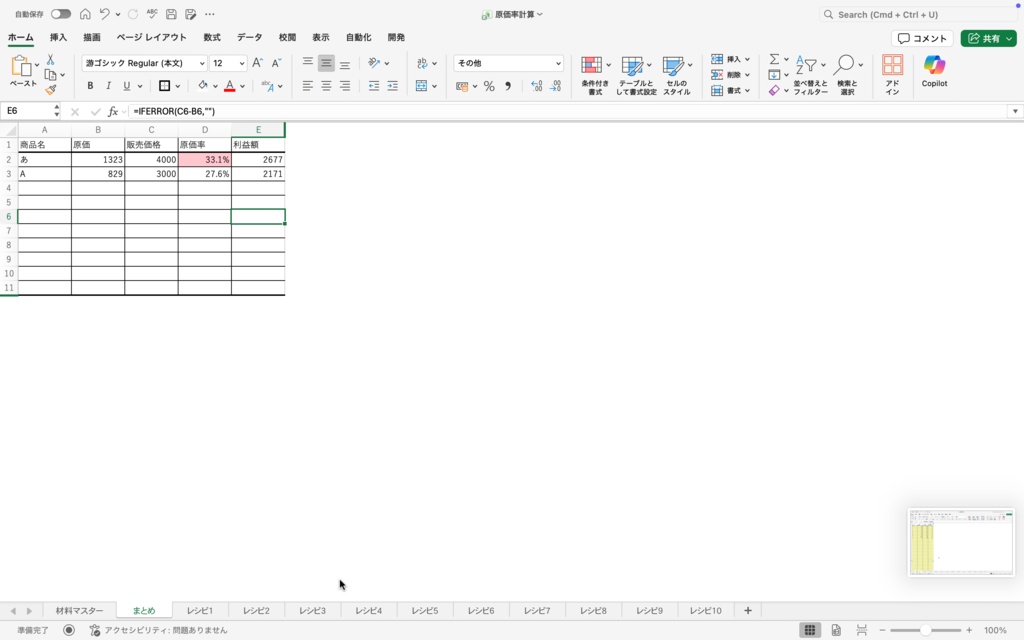Image resolution: width=1024 pixels, height=640 pixels.
Task: Open Sort and Filter menu
Action: click(810, 75)
